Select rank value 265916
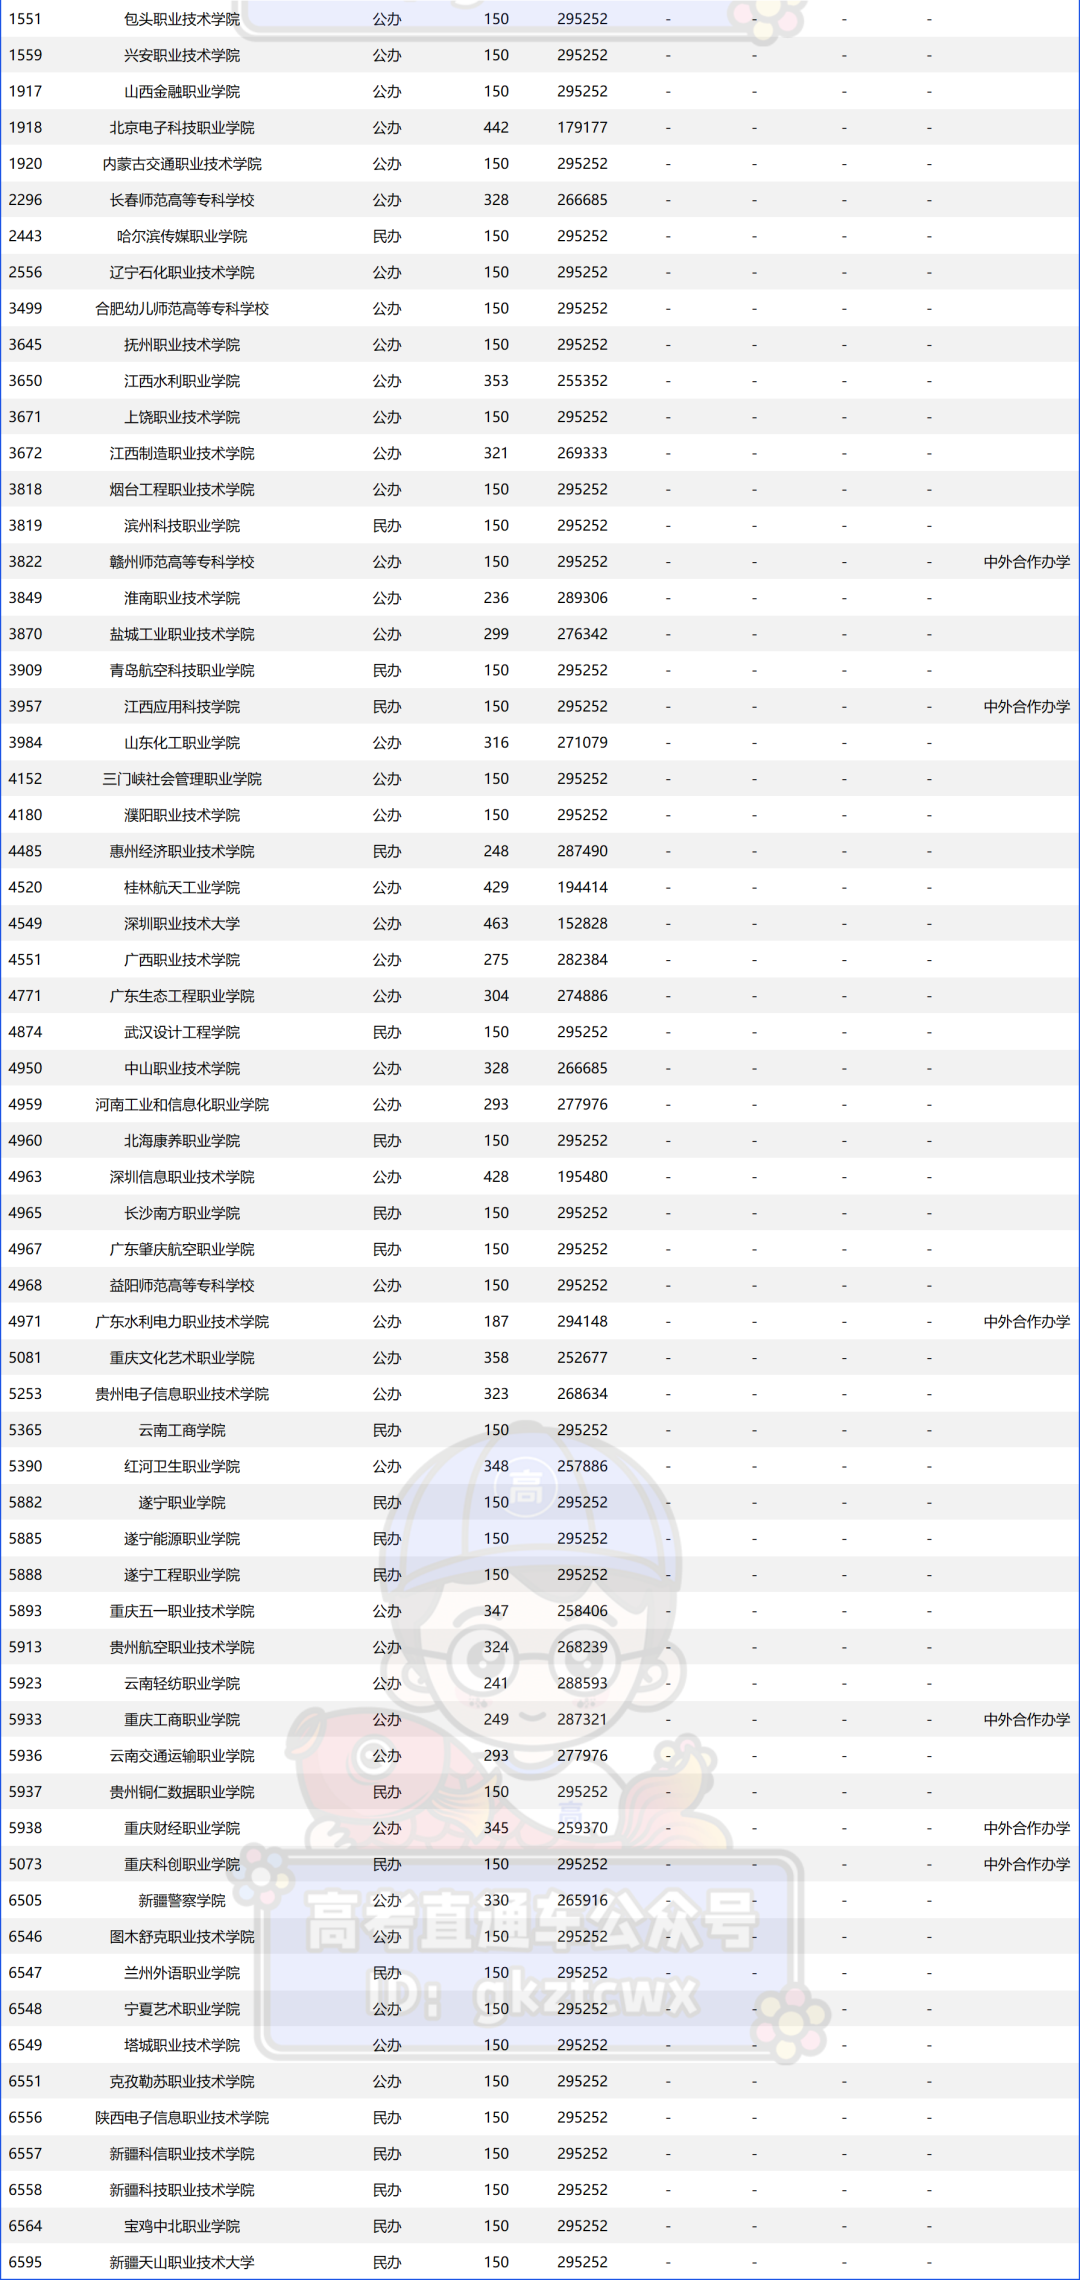The width and height of the screenshot is (1080, 2280). point(583,1900)
